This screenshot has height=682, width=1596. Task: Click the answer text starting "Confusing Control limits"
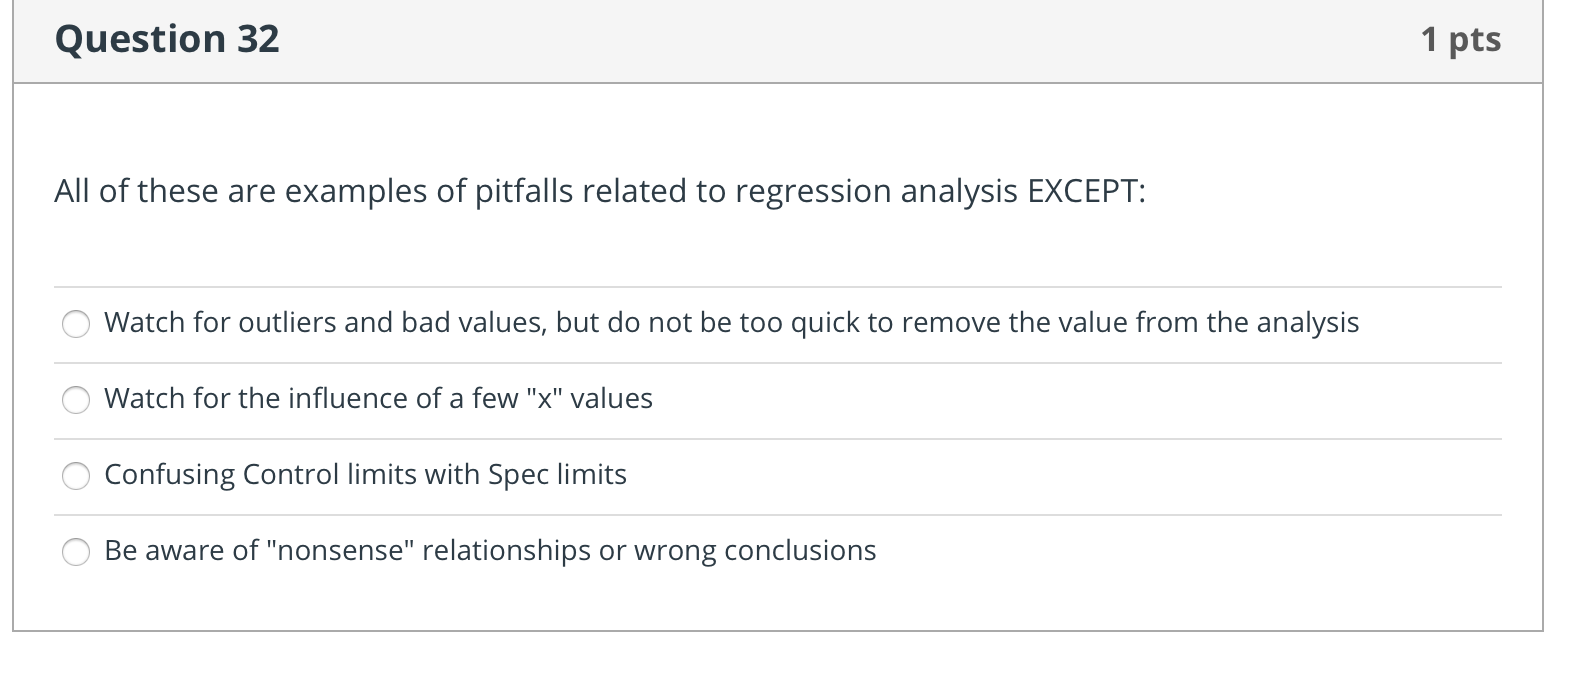tap(365, 475)
